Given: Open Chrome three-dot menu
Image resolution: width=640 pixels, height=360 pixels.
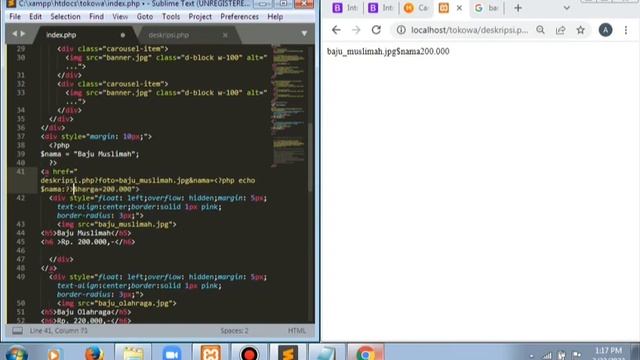Looking at the screenshot, I should pyautogui.click(x=626, y=30).
